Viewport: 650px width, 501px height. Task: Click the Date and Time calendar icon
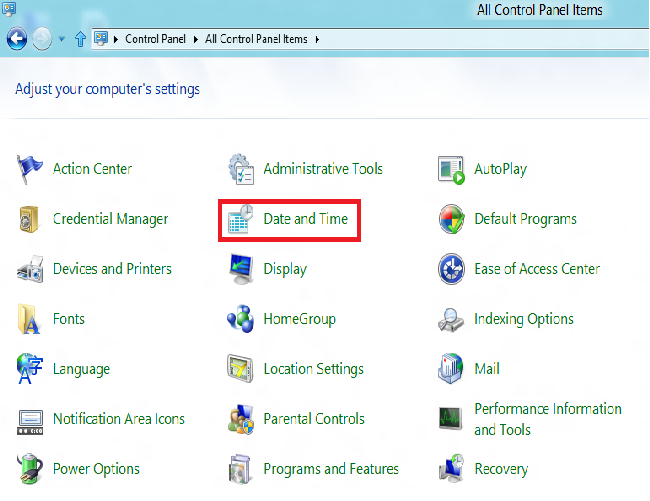(x=241, y=219)
